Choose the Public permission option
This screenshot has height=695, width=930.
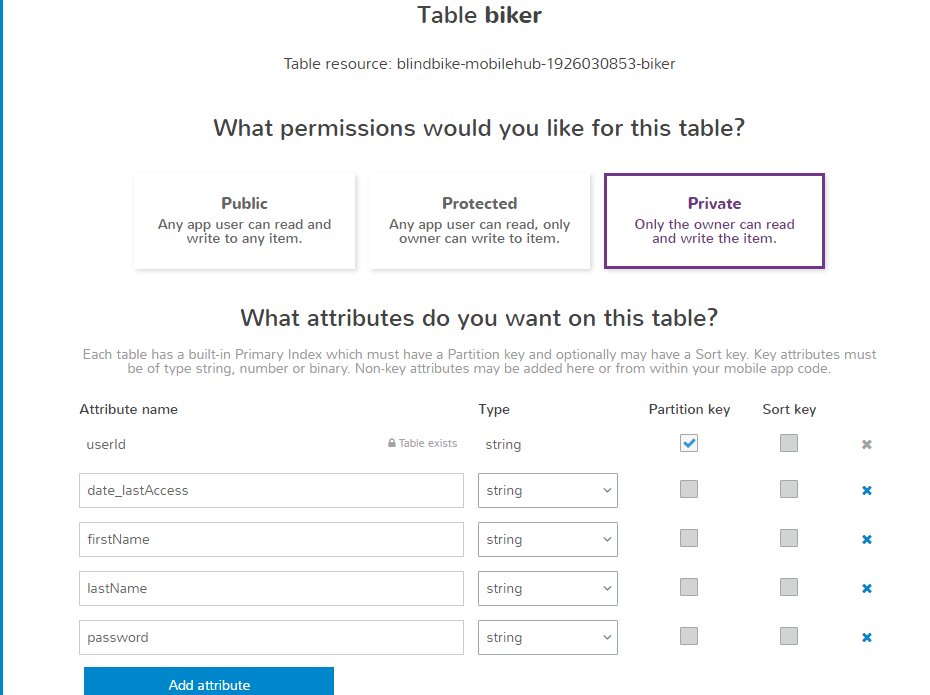[x=245, y=221]
